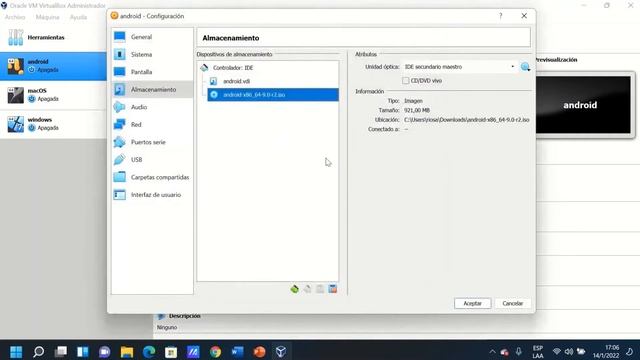Viewport: 640px width, 360px height.
Task: Open the clock and date showing 17:06
Action: 606,351
